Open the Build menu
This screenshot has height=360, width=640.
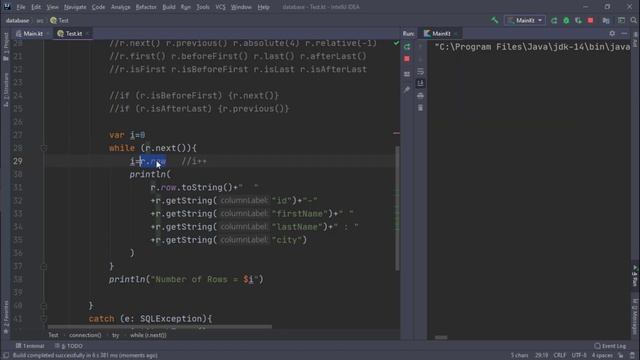coord(169,7)
